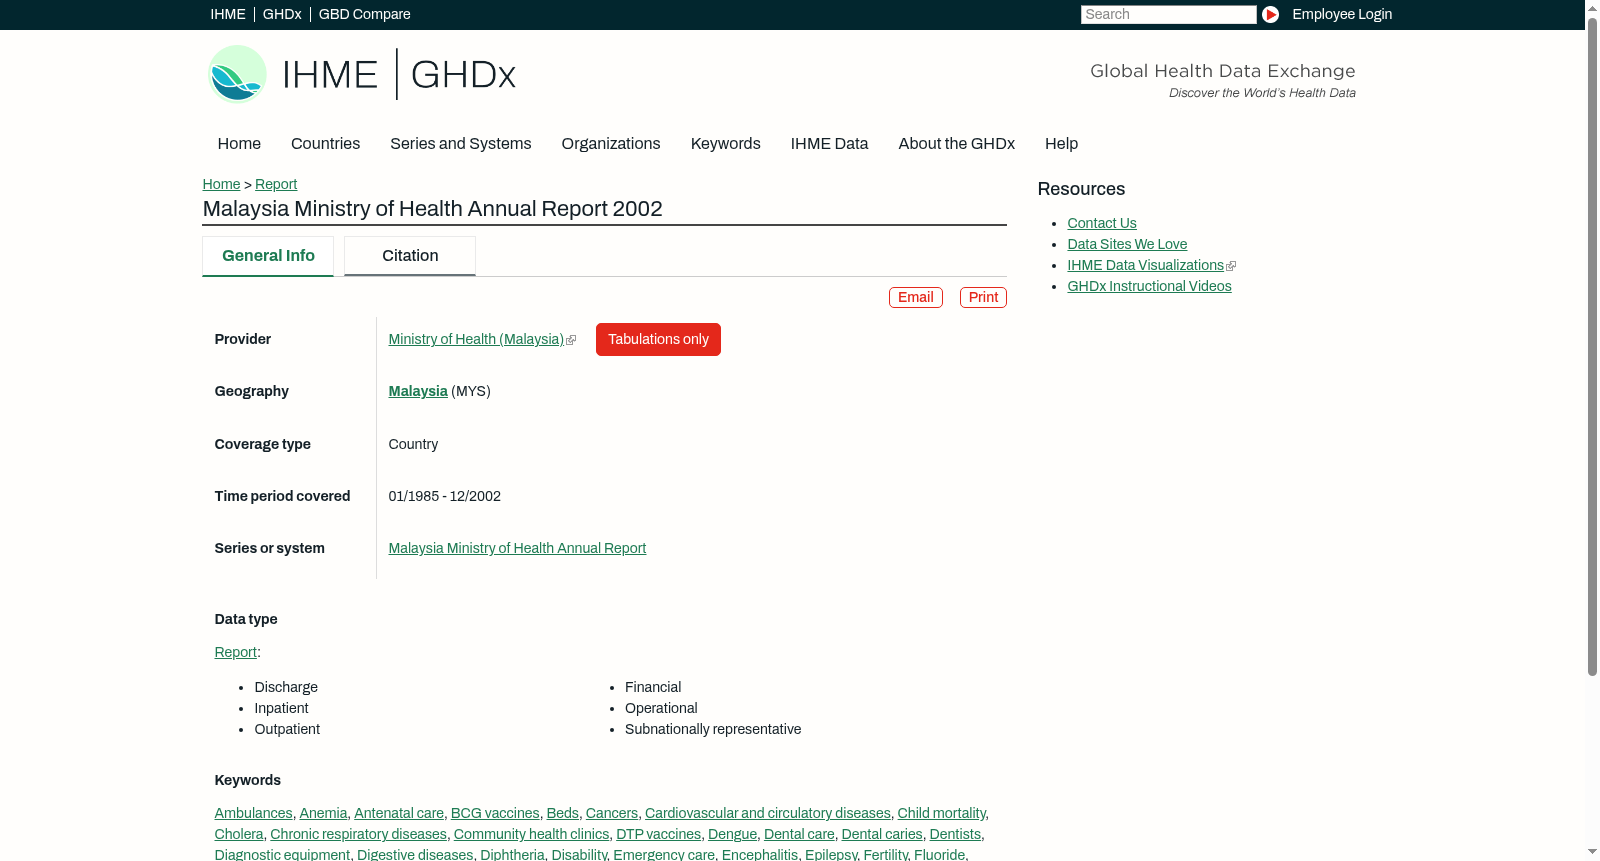Switch to the Citation tab

410,256
